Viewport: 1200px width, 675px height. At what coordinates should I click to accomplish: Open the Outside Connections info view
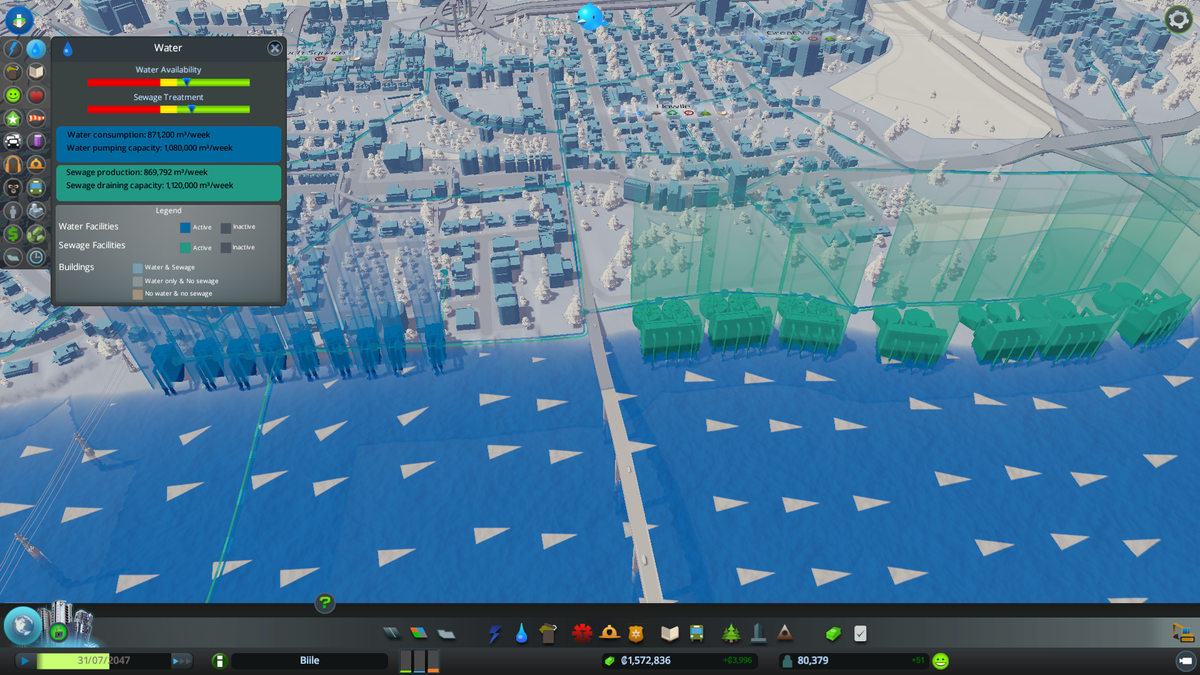37,211
